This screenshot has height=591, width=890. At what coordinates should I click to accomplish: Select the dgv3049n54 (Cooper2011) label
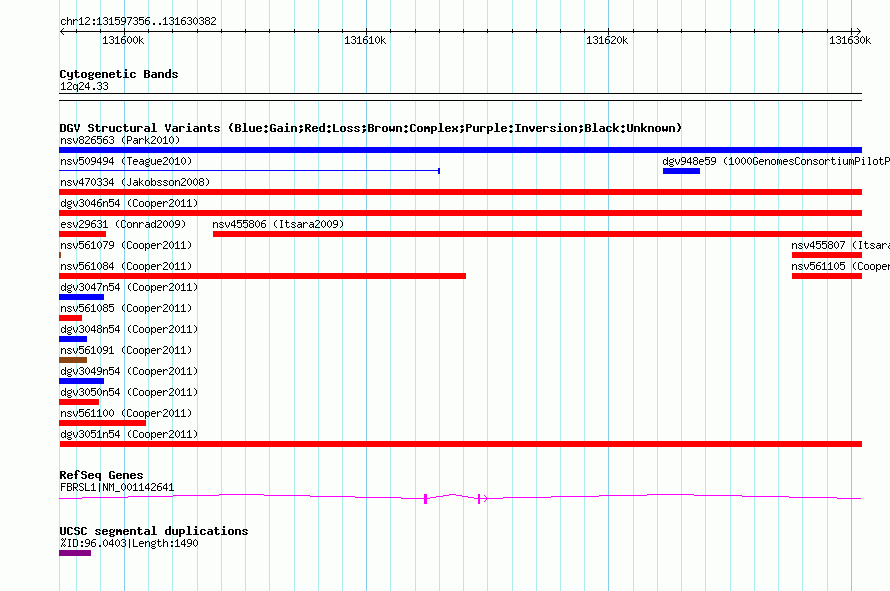point(129,371)
